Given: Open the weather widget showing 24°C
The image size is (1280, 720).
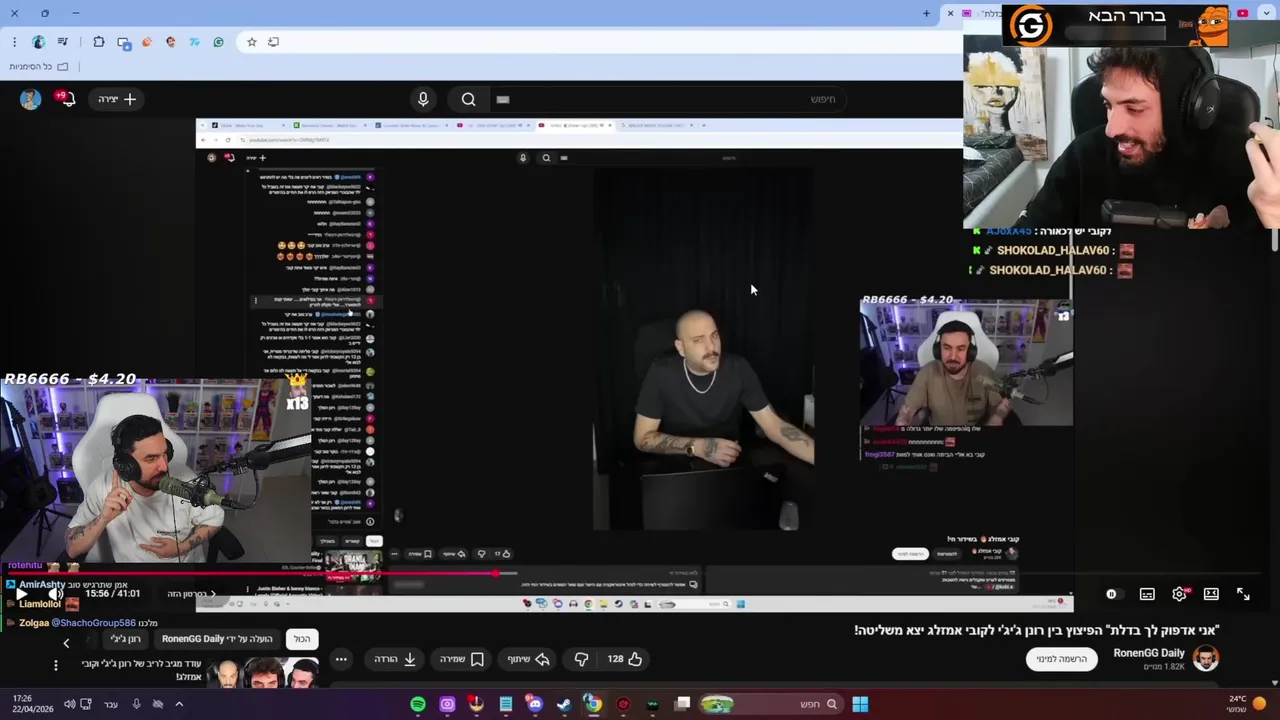Looking at the screenshot, I should (1246, 704).
